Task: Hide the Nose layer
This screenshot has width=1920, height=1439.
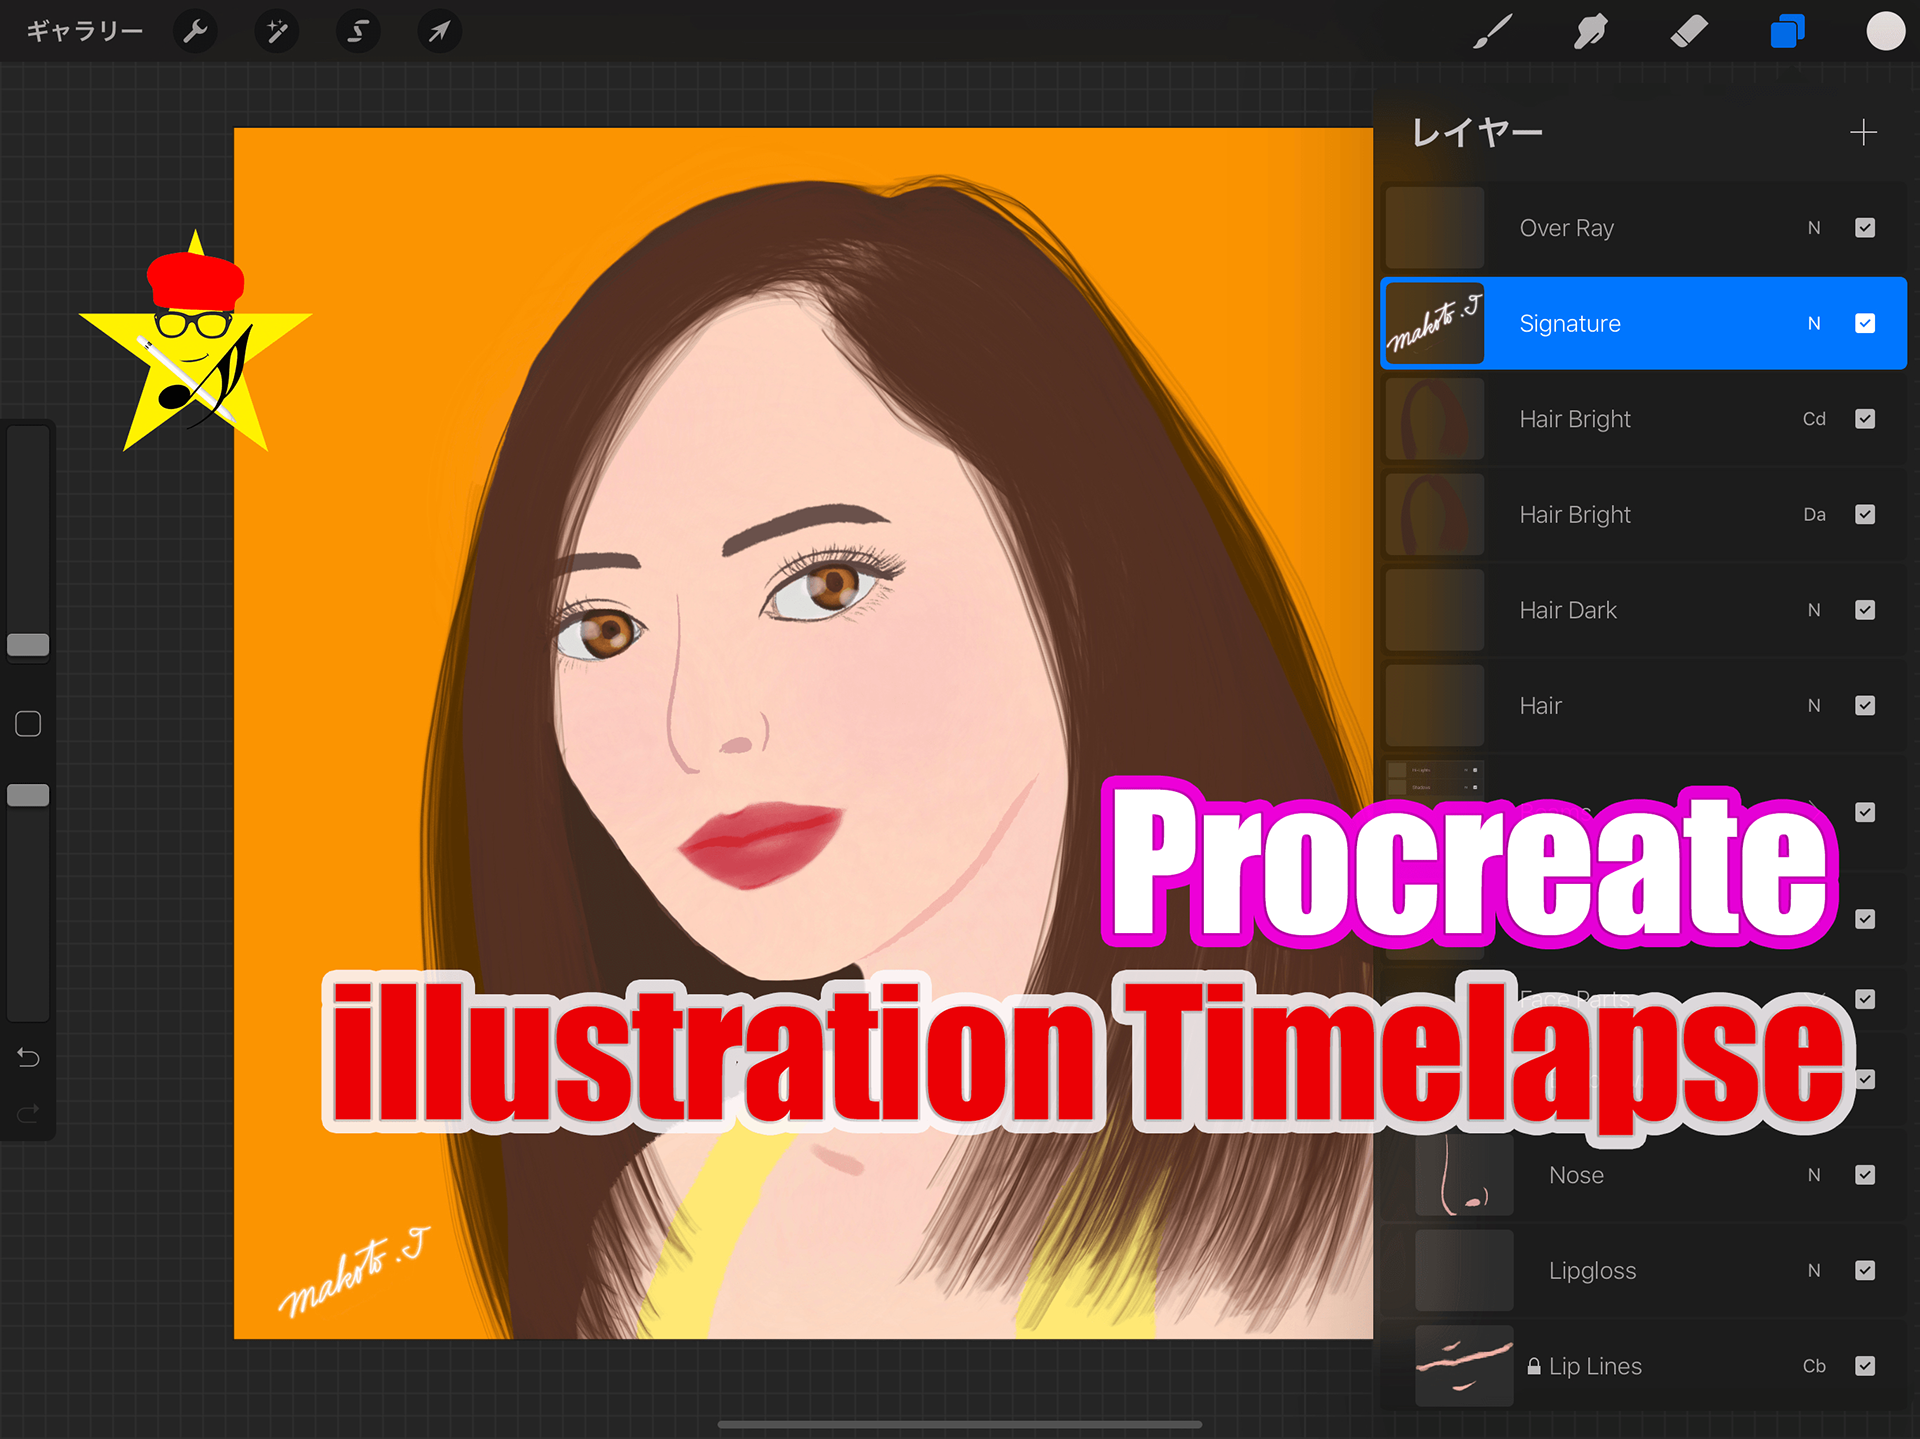Action: (x=1865, y=1175)
